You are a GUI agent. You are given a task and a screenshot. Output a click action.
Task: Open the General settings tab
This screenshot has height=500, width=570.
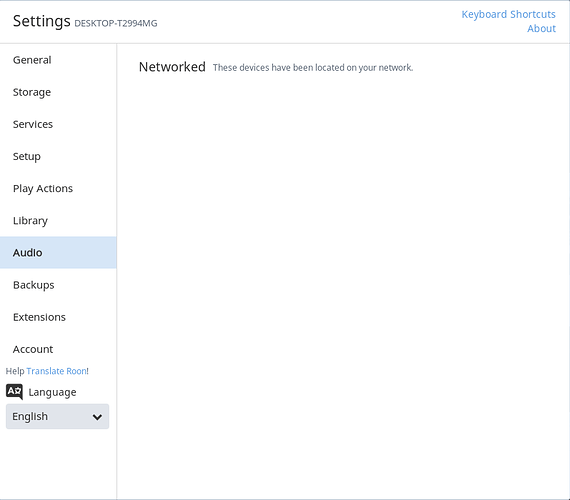[58, 60]
